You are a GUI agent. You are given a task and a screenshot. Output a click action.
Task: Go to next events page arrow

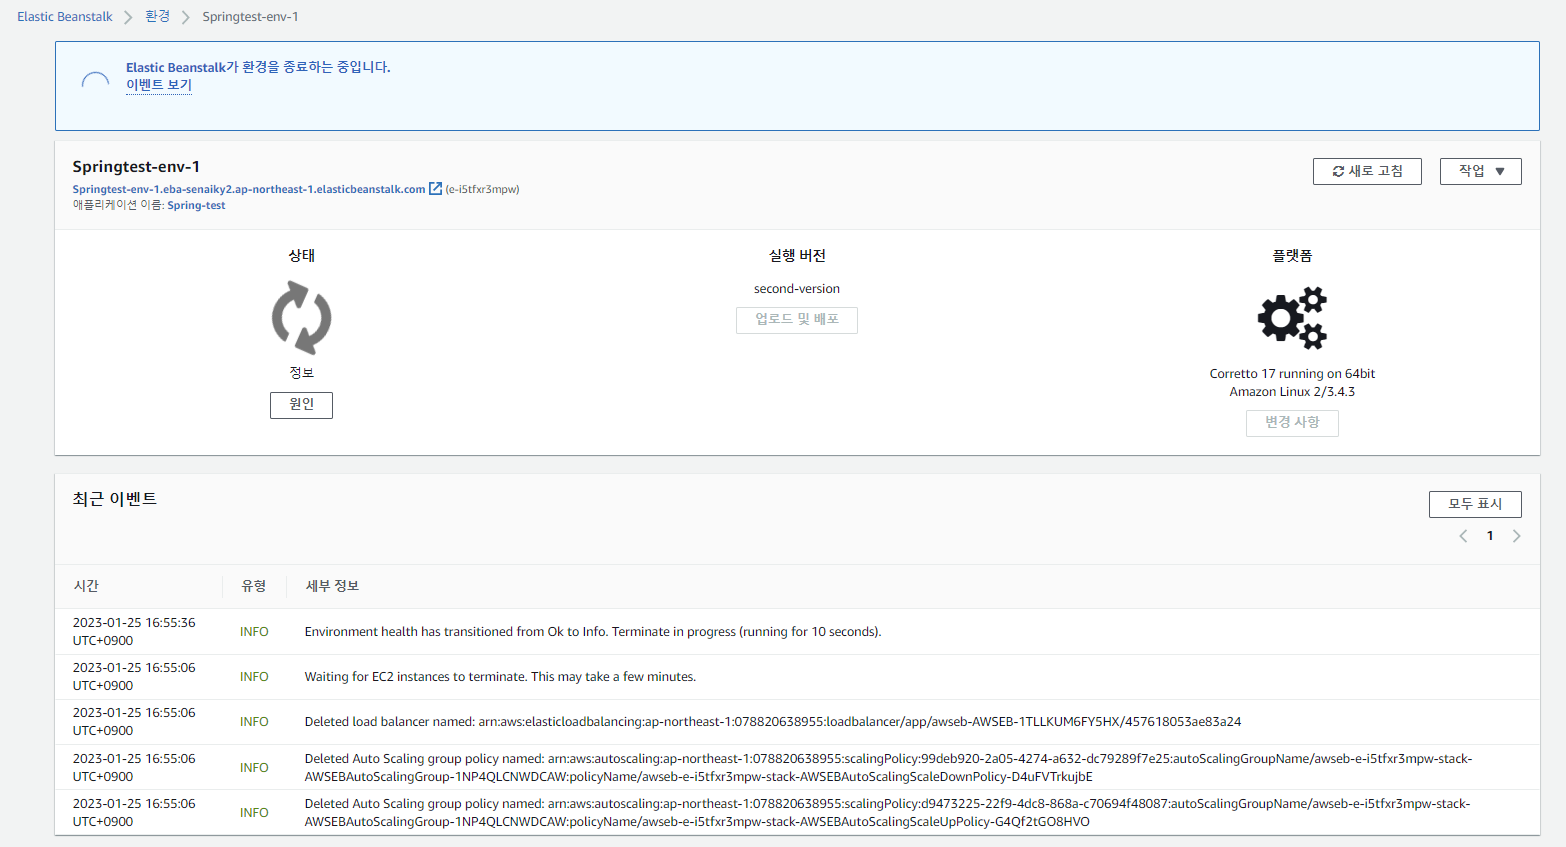pos(1516,536)
